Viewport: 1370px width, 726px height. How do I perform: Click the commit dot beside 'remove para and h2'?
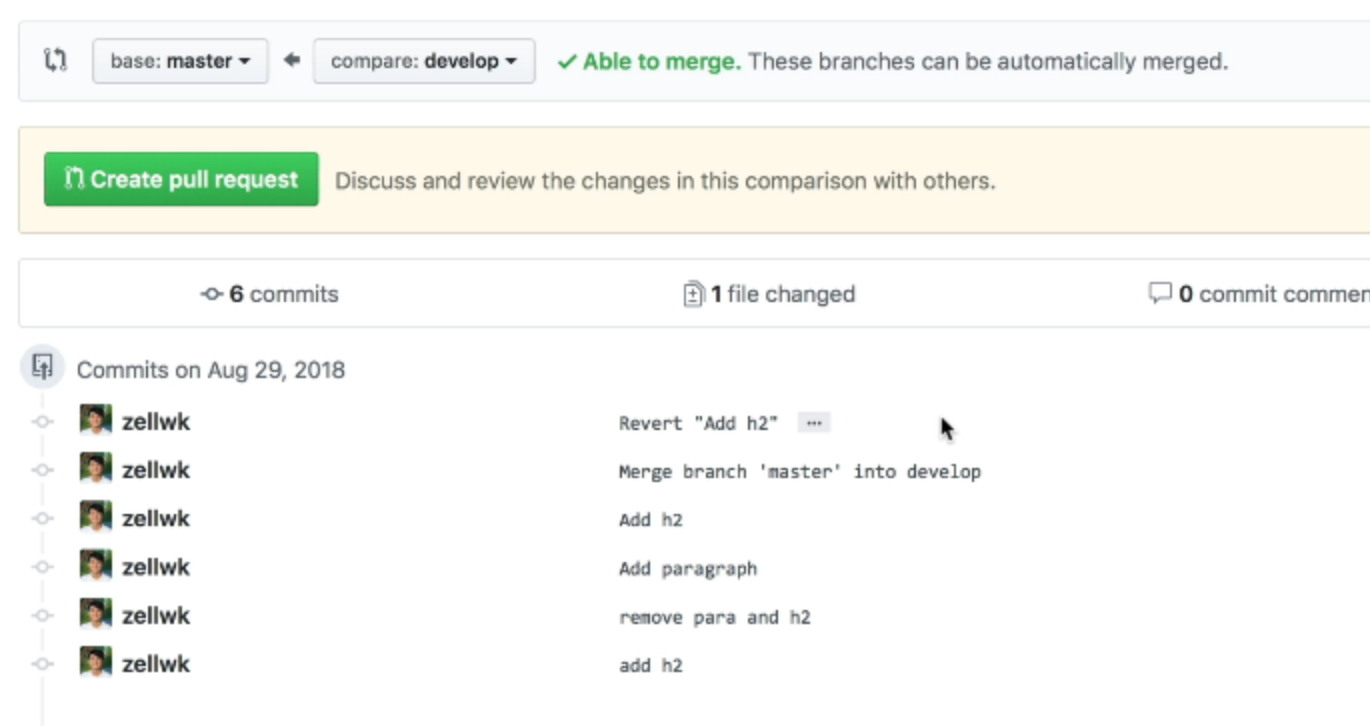(41, 615)
